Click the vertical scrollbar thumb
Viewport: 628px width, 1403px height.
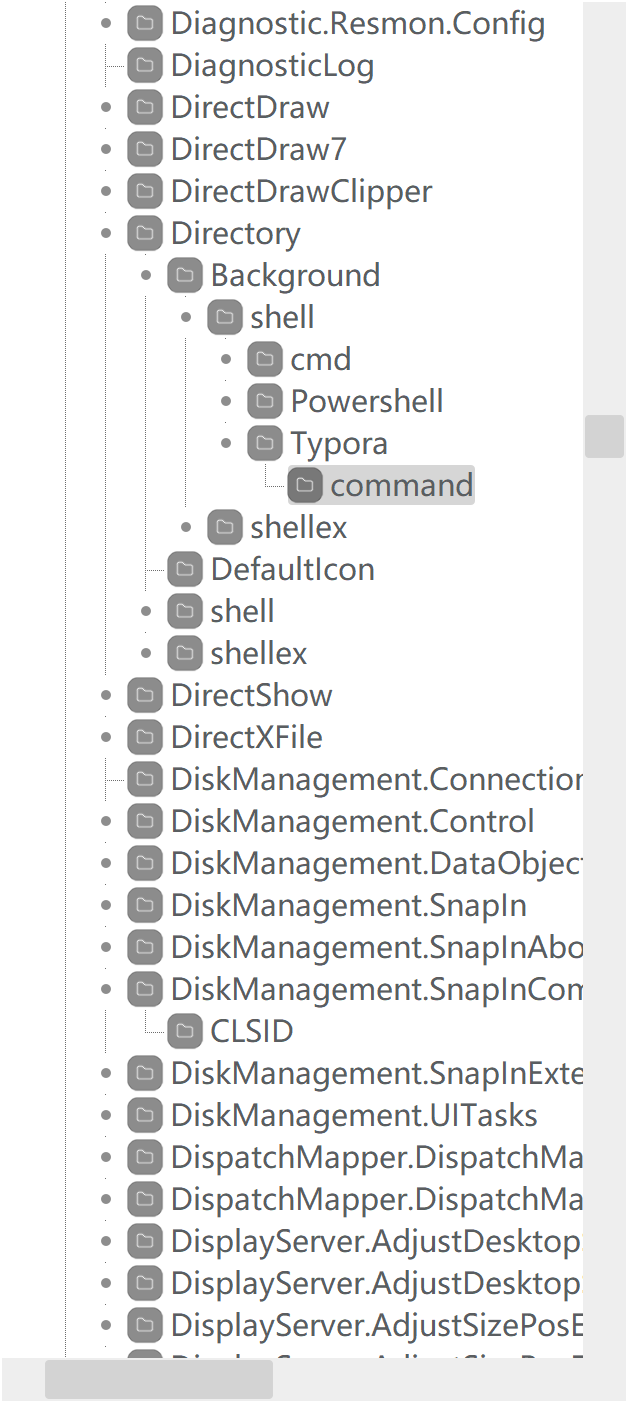coord(604,437)
